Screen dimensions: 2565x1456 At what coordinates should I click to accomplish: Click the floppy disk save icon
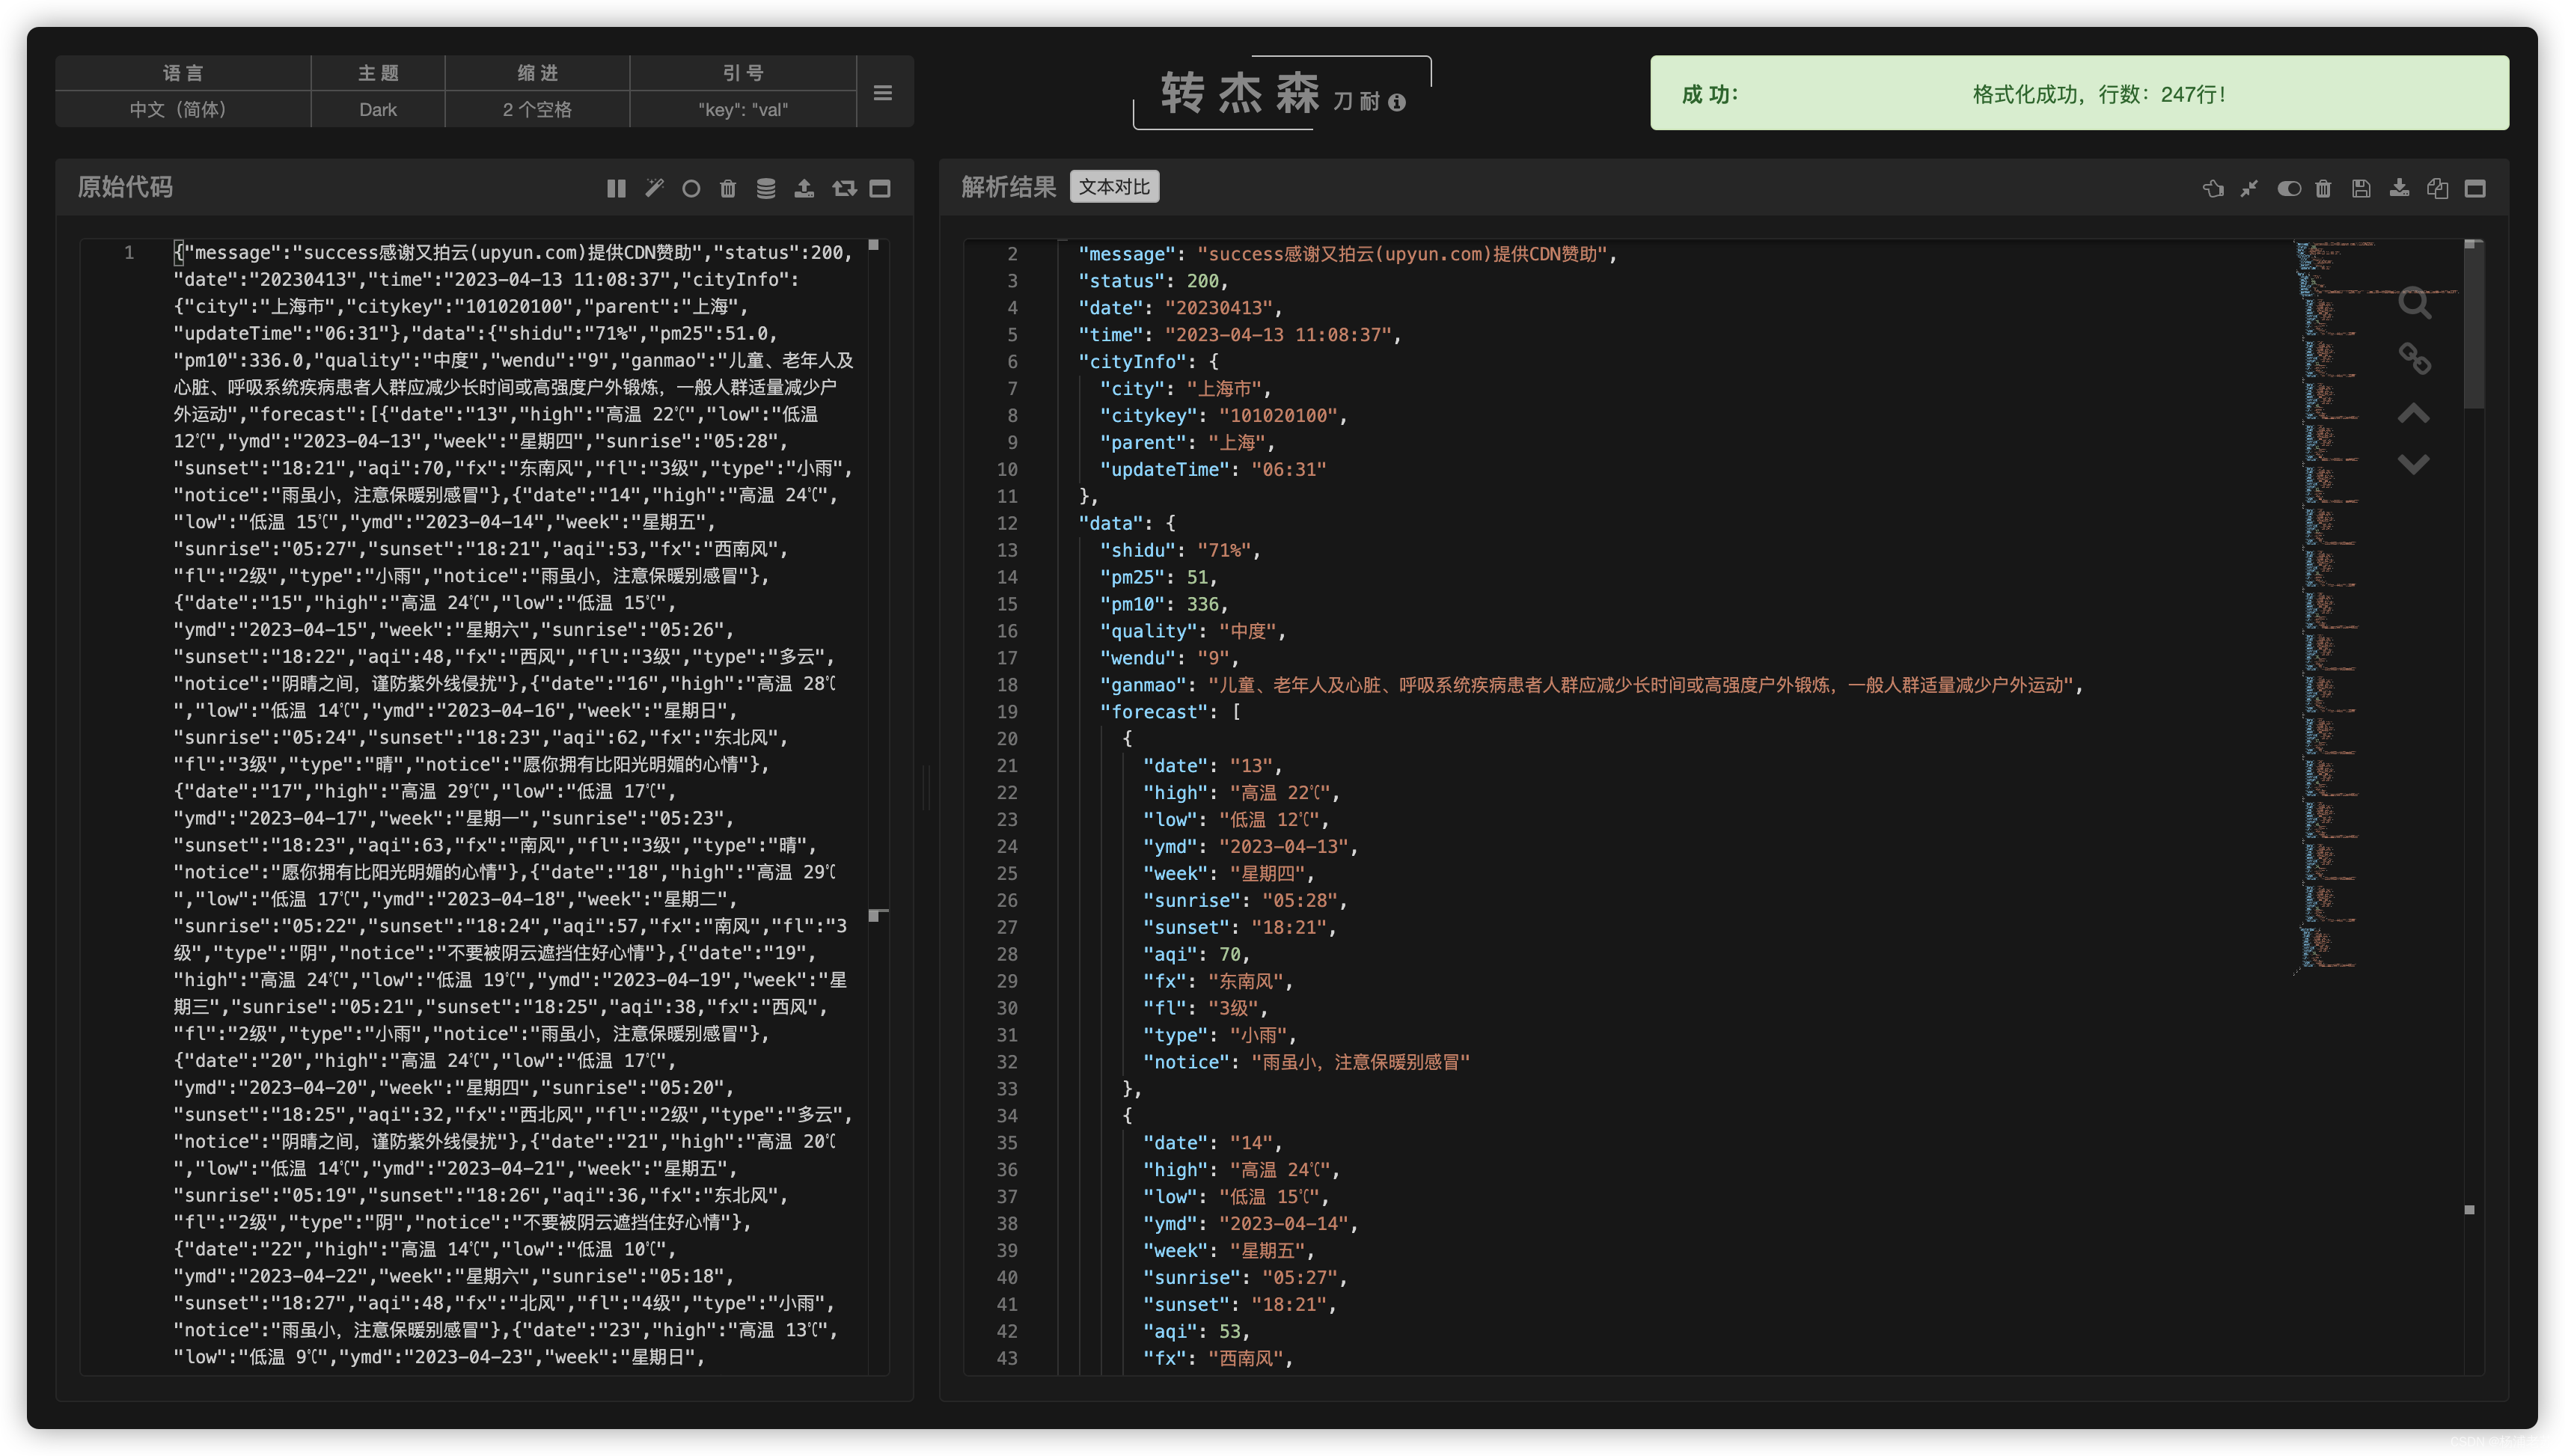[x=2361, y=188]
